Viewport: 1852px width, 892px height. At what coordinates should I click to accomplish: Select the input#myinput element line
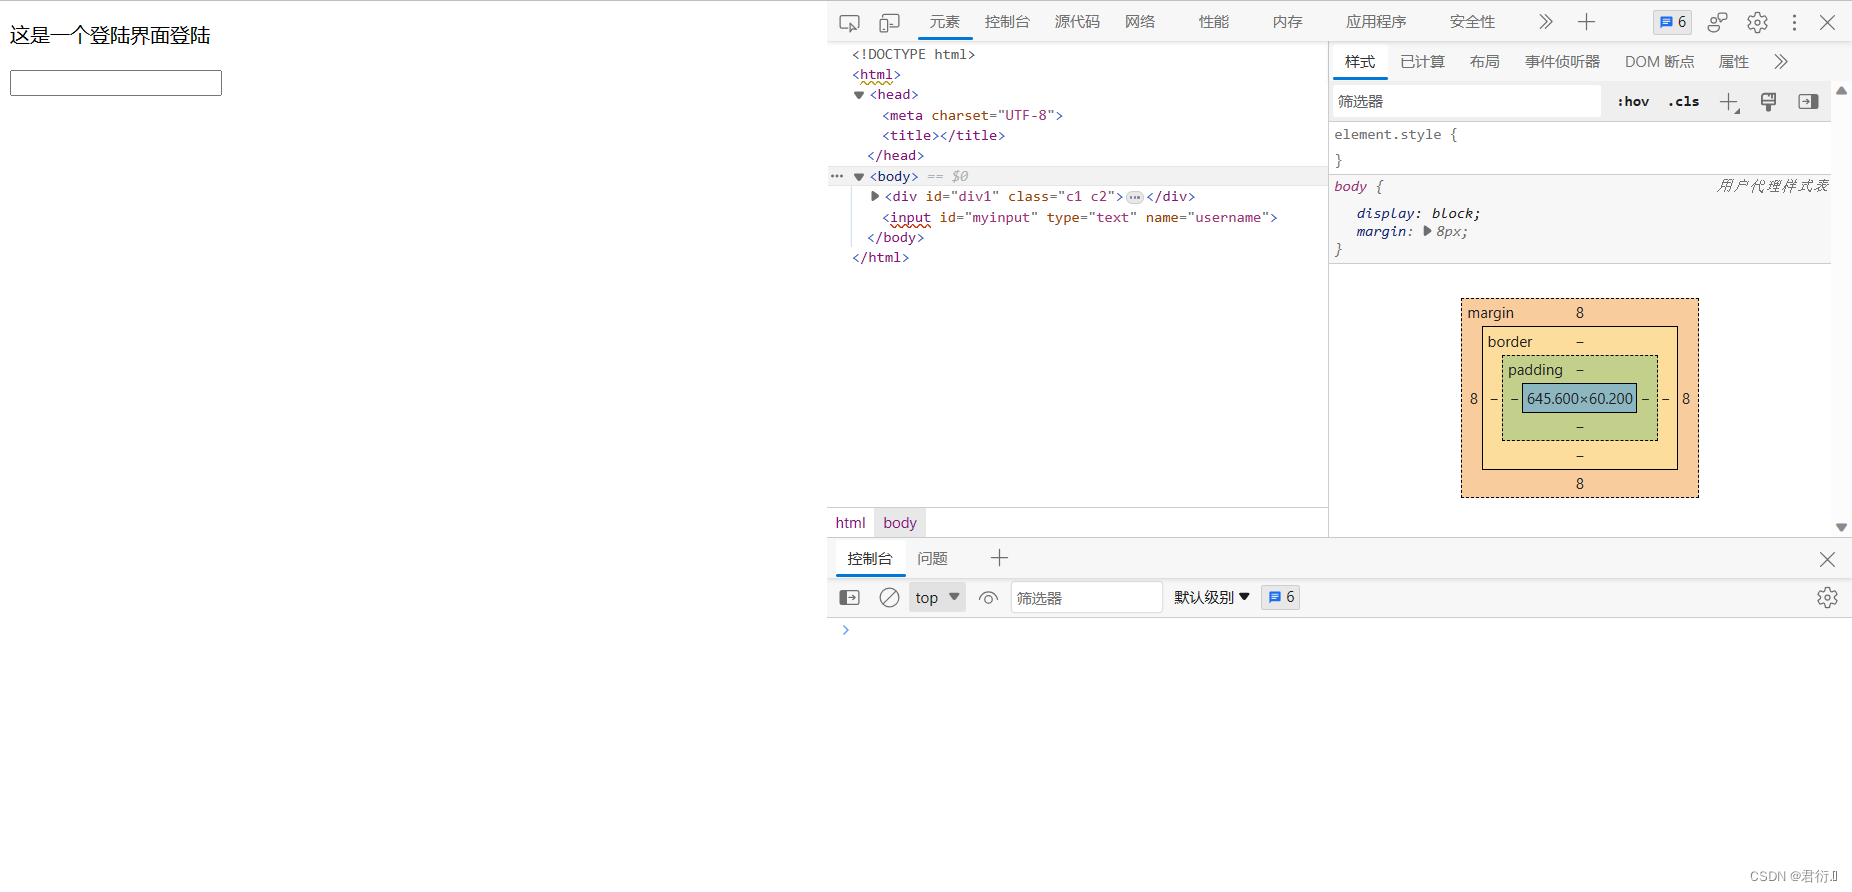pyautogui.click(x=1080, y=218)
